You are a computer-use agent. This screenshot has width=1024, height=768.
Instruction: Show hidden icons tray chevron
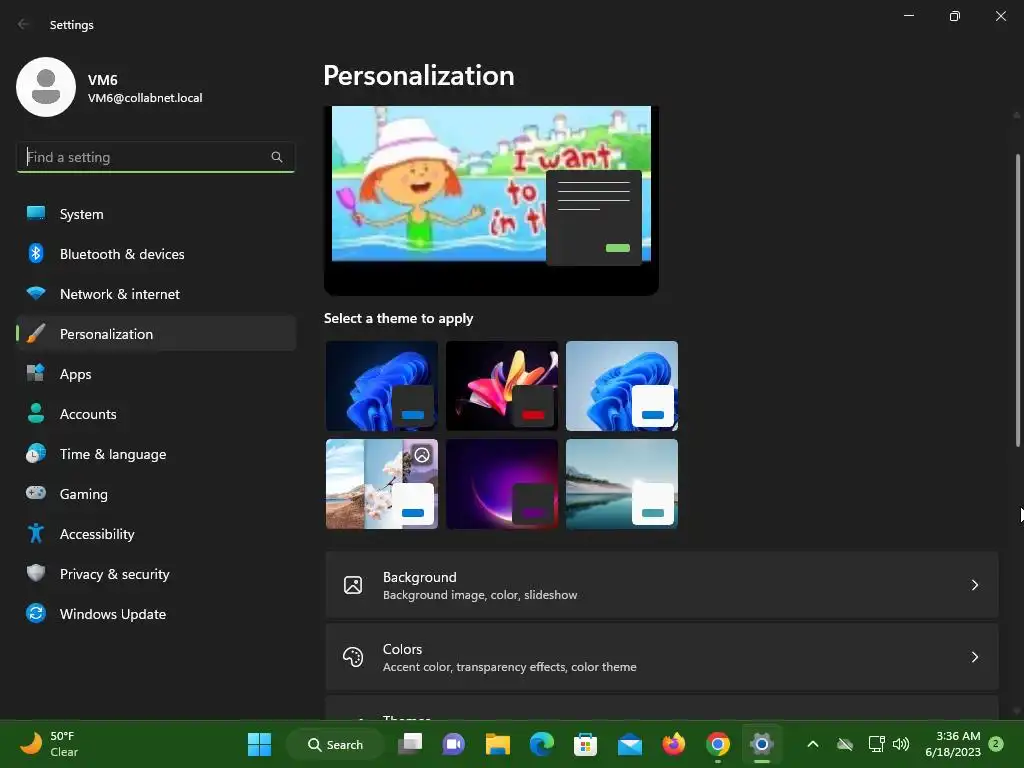[x=813, y=744]
